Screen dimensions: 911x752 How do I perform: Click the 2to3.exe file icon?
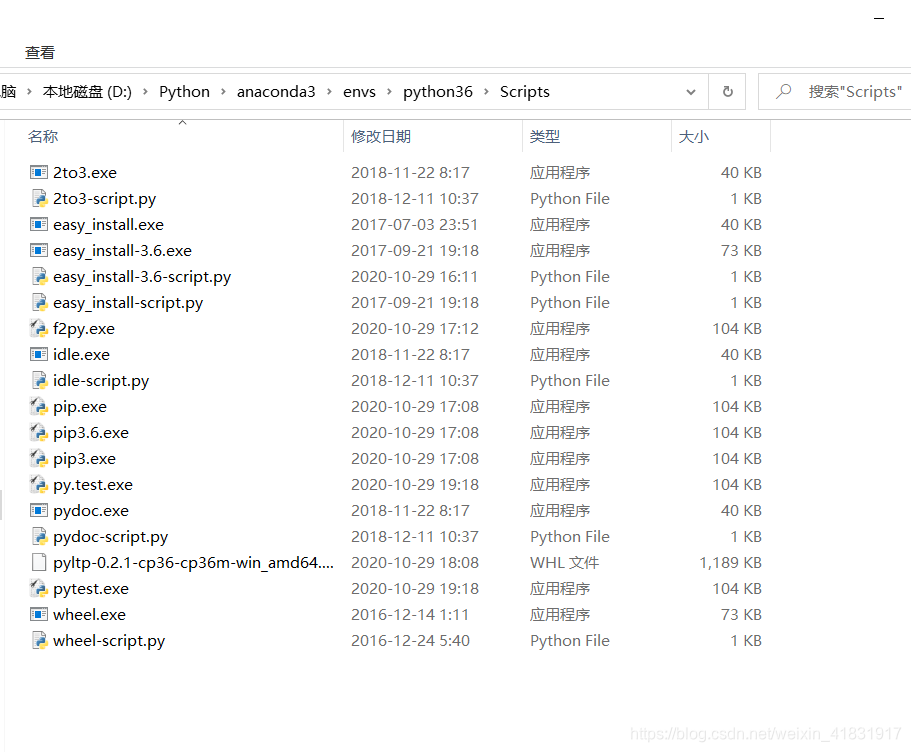(x=39, y=173)
